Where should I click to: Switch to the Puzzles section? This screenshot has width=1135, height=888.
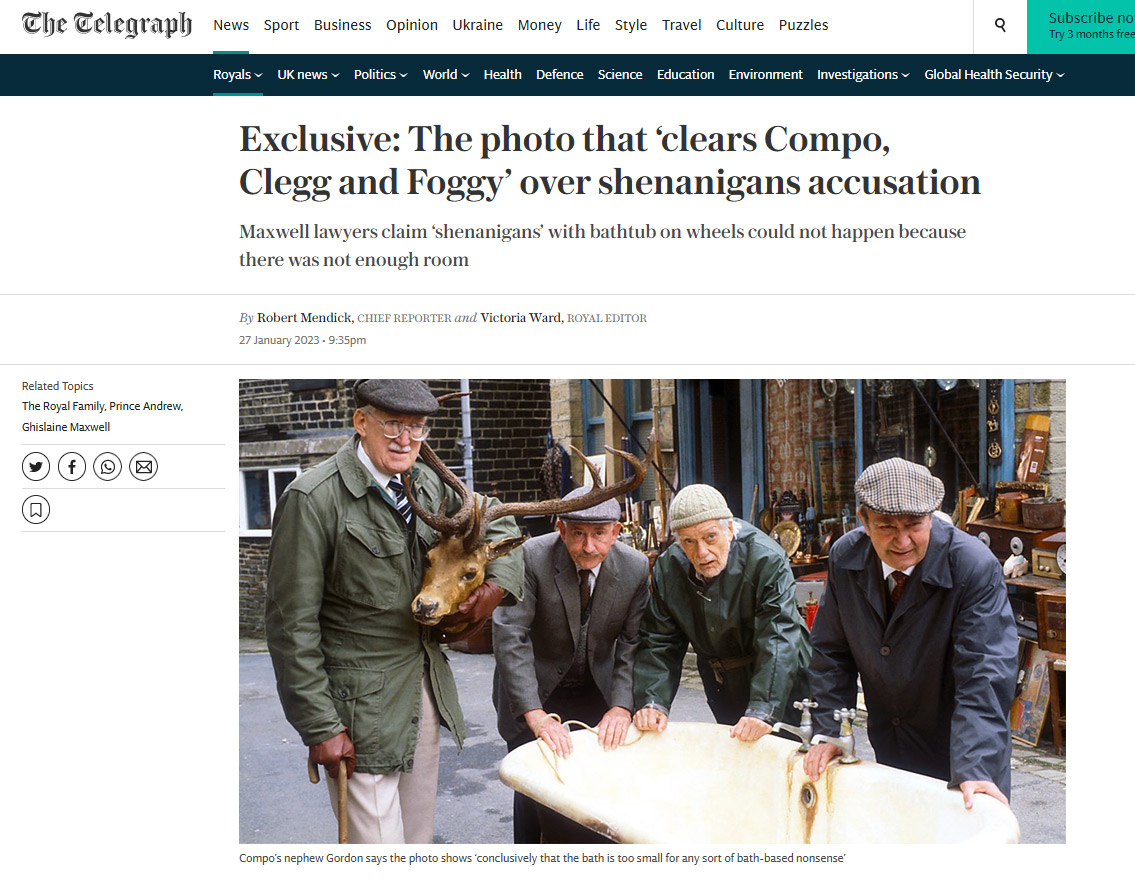tap(803, 25)
